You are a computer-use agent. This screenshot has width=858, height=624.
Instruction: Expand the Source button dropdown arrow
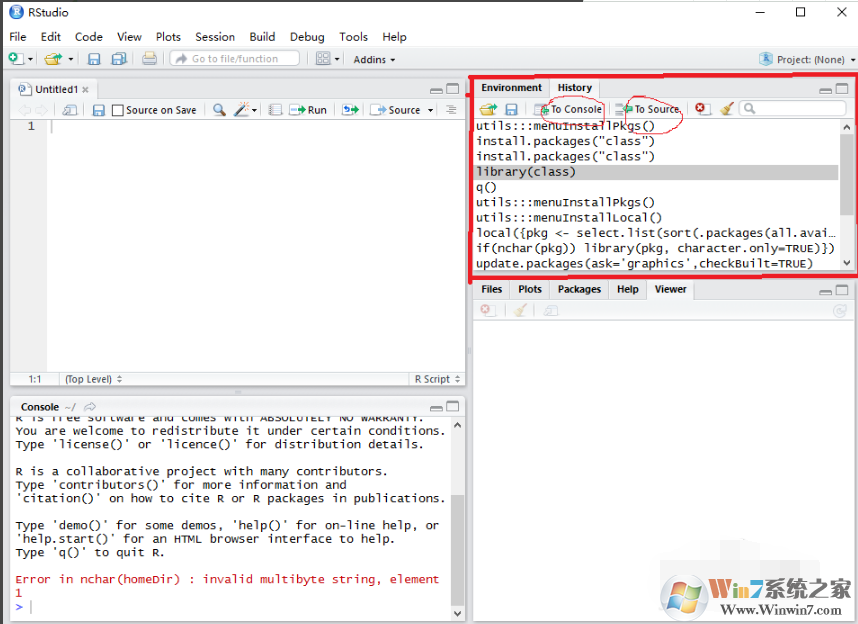[431, 110]
